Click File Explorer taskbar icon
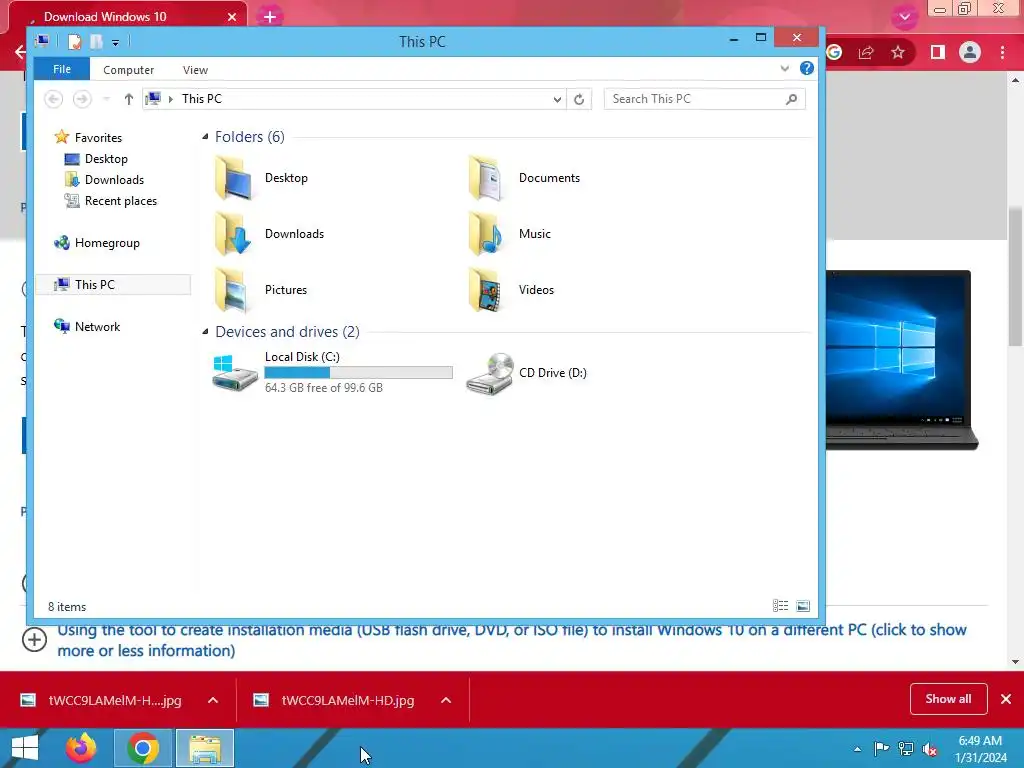 point(205,748)
